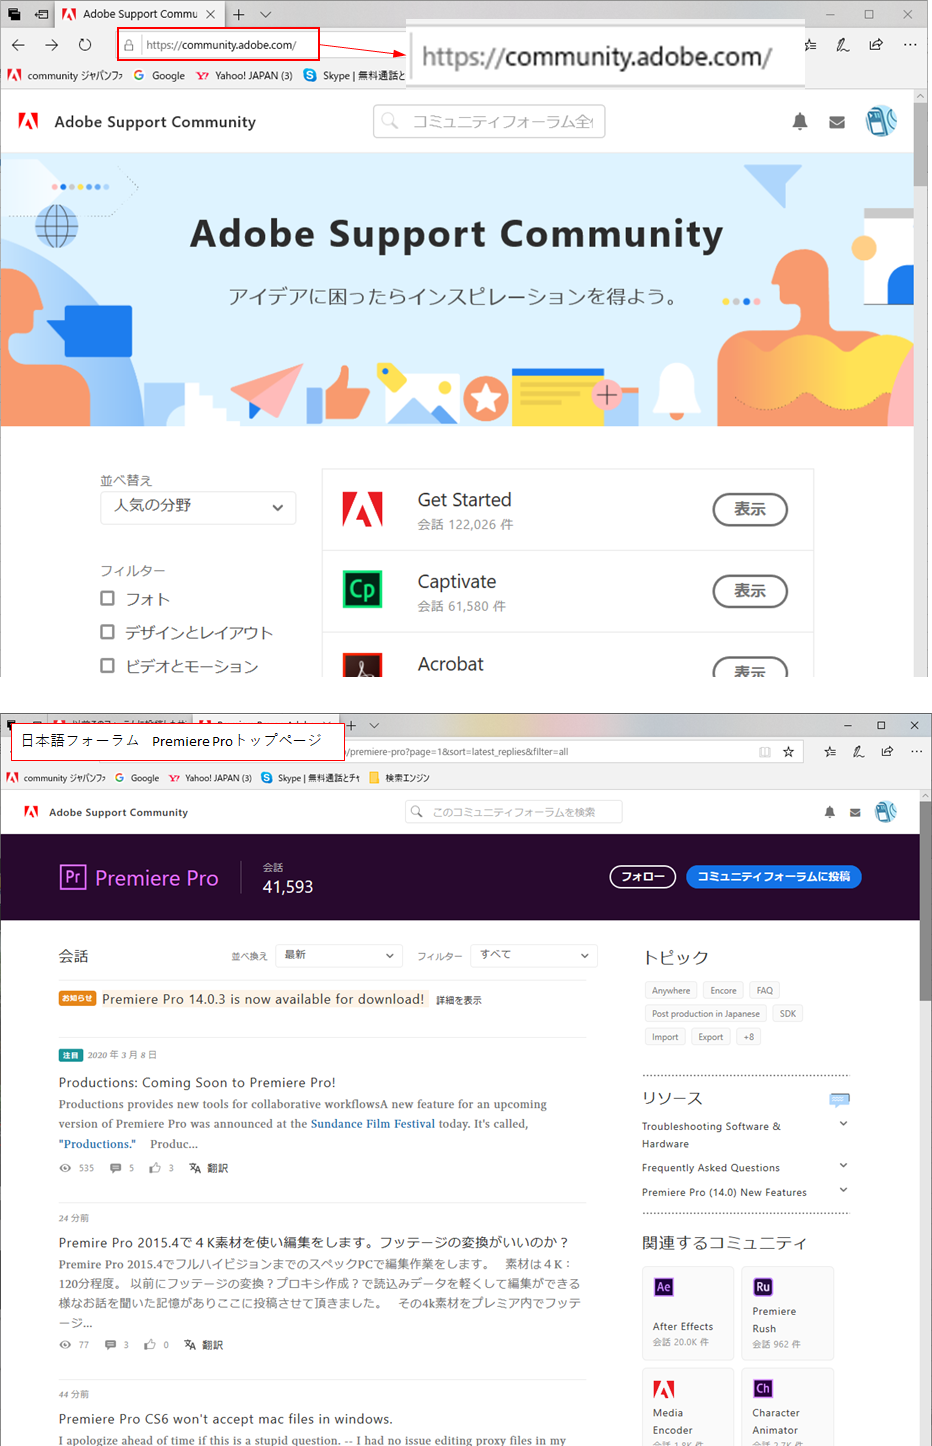Open Yahoo! JAPAN bookmark in top favorites bar
This screenshot has width=932, height=1446.
pos(245,75)
